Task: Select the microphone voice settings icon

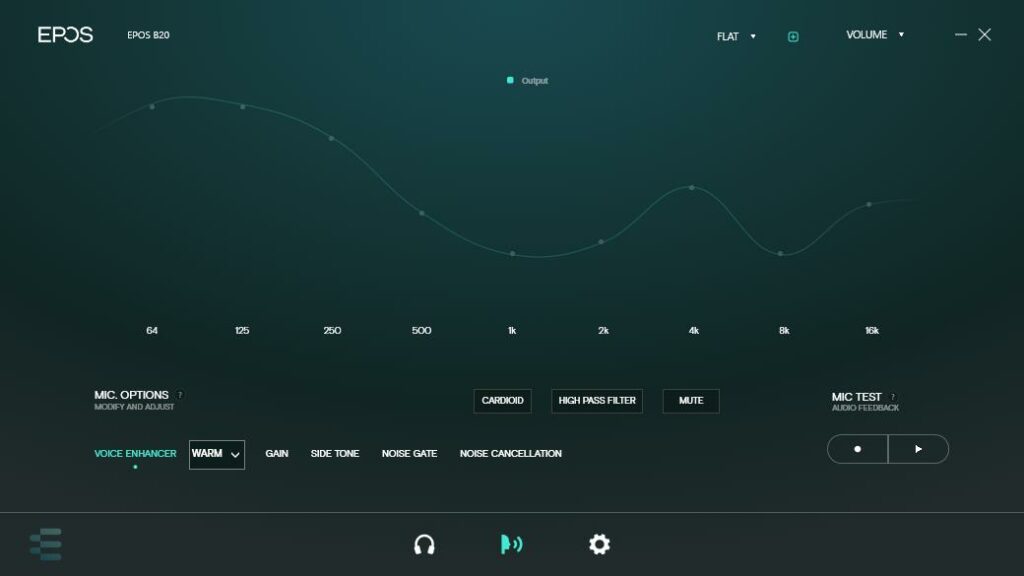Action: [x=511, y=544]
